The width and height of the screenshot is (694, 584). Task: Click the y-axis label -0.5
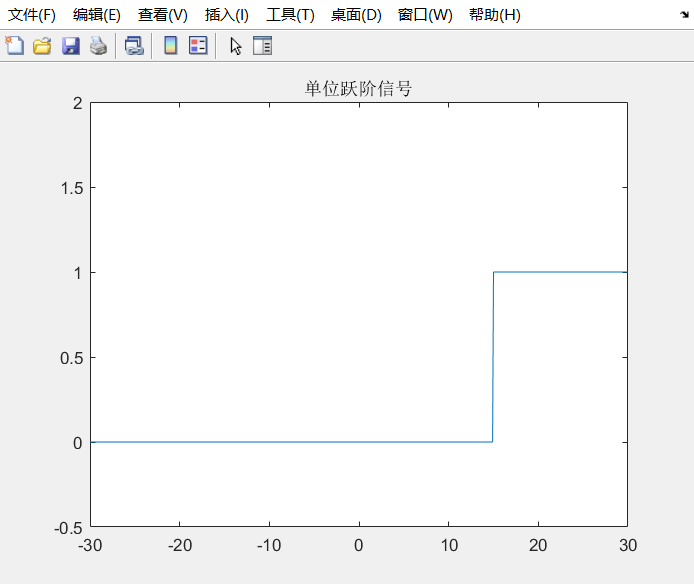69,528
